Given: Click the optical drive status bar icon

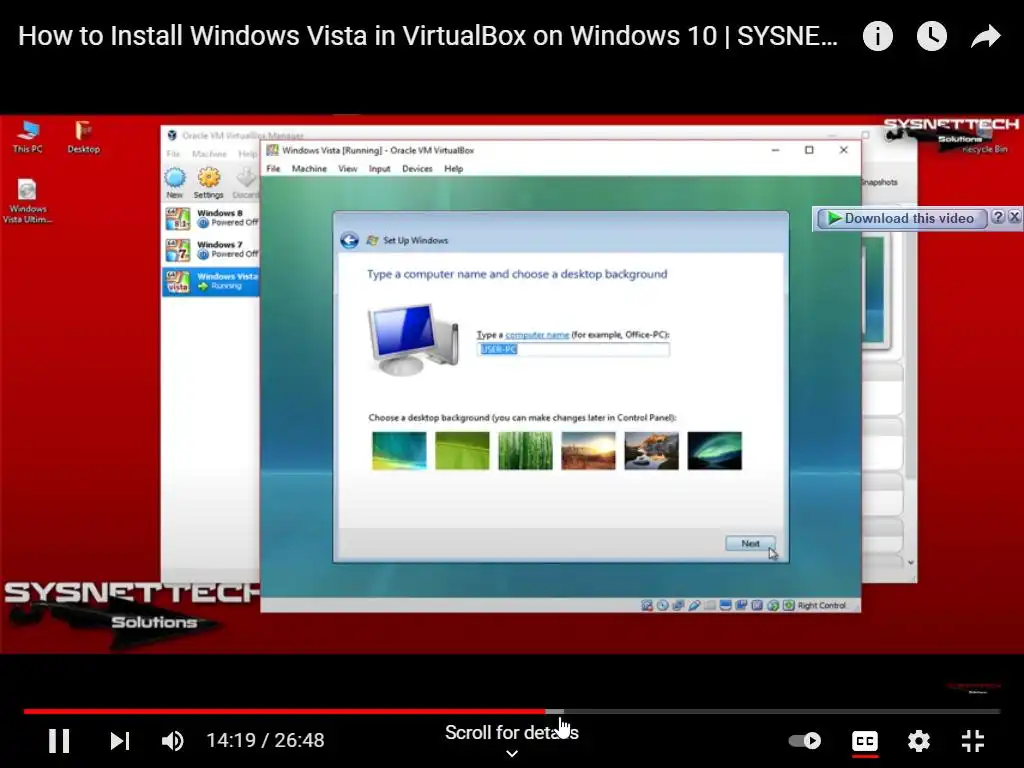Looking at the screenshot, I should click(x=662, y=605).
